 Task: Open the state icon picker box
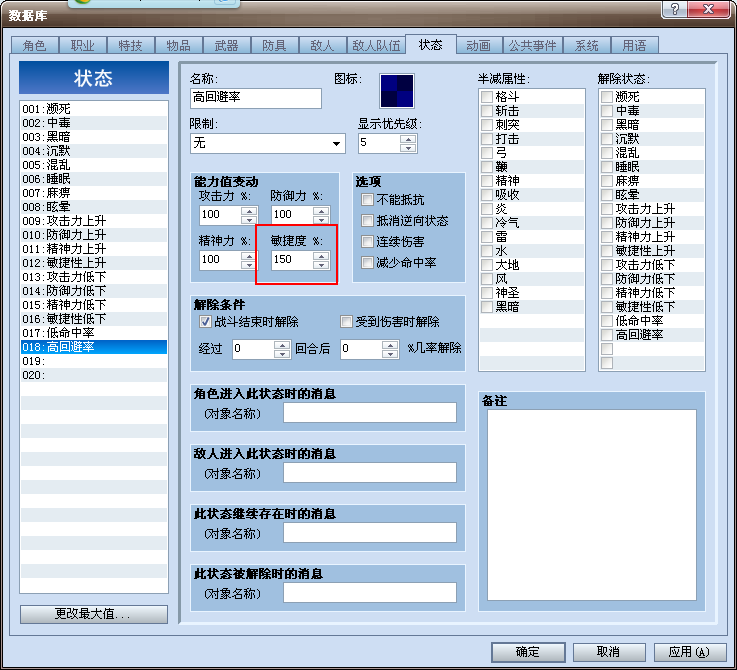point(397,91)
